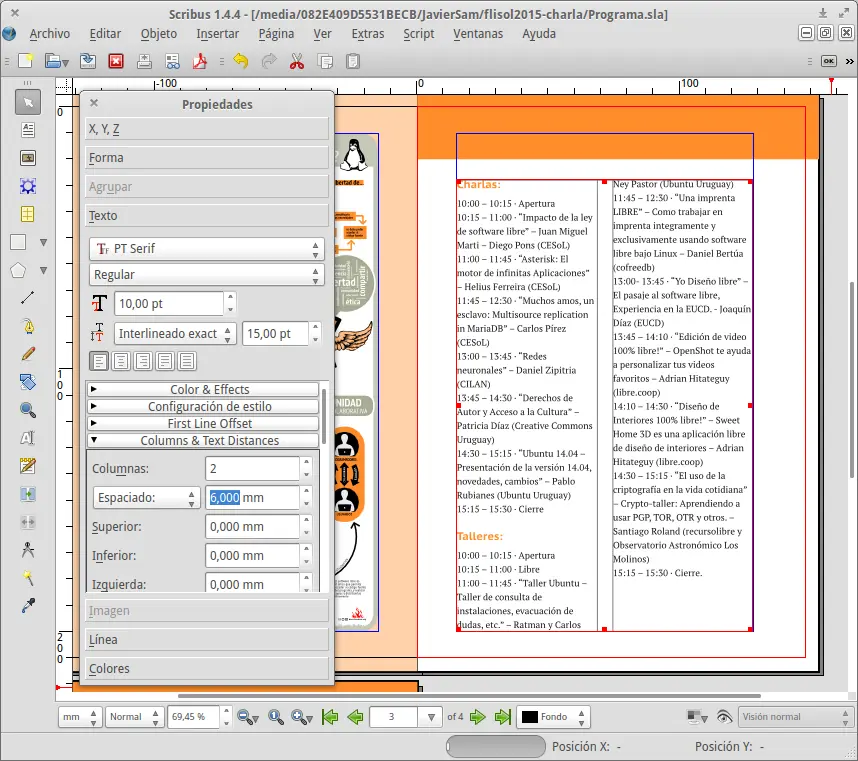
Task: Export as PDF from the toolbar
Action: (200, 61)
